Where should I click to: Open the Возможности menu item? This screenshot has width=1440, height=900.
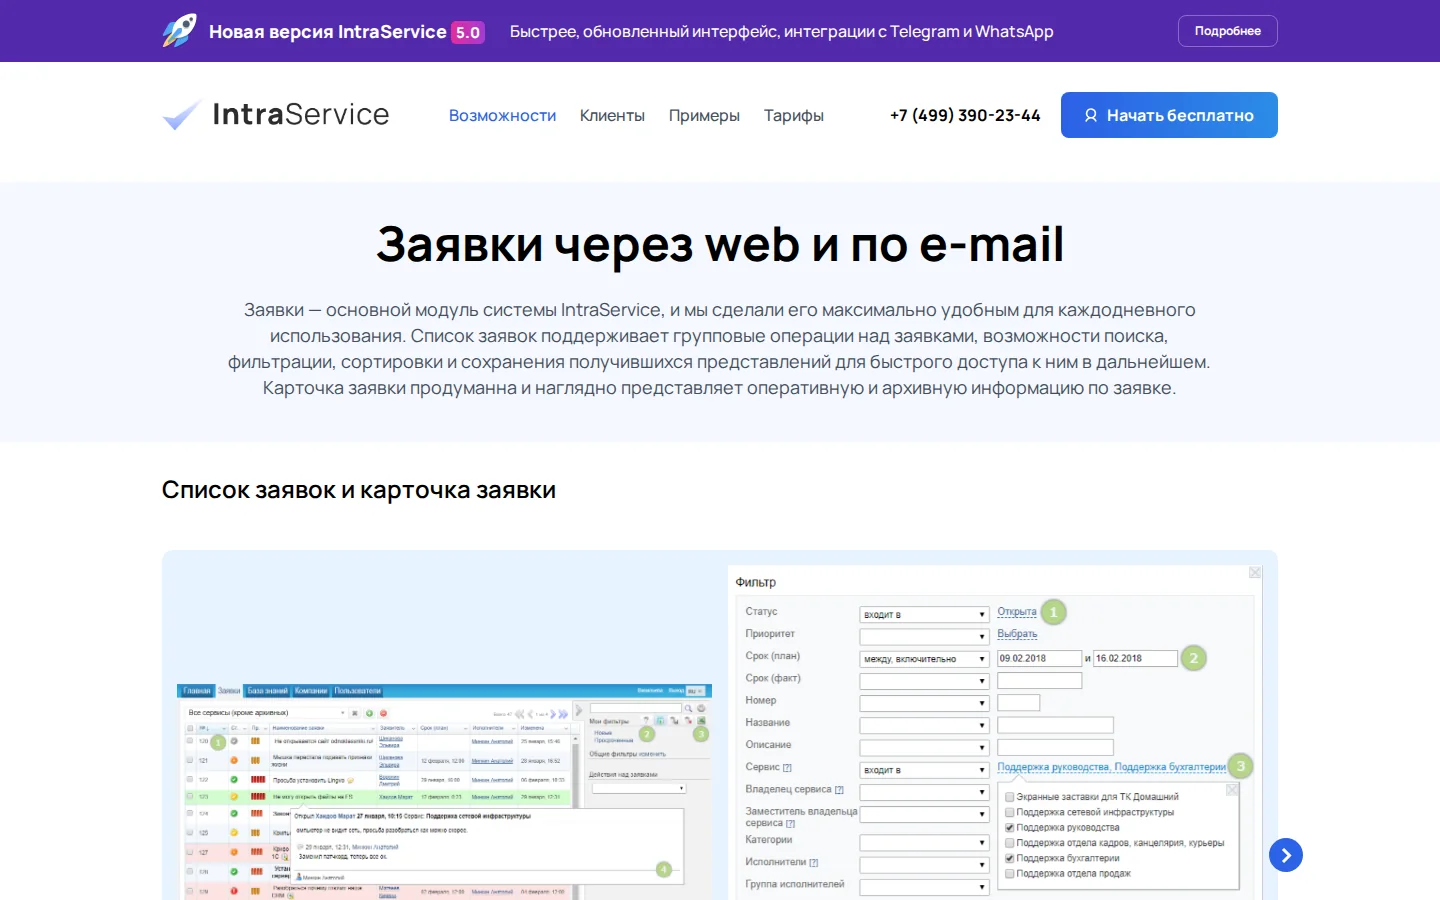point(502,115)
